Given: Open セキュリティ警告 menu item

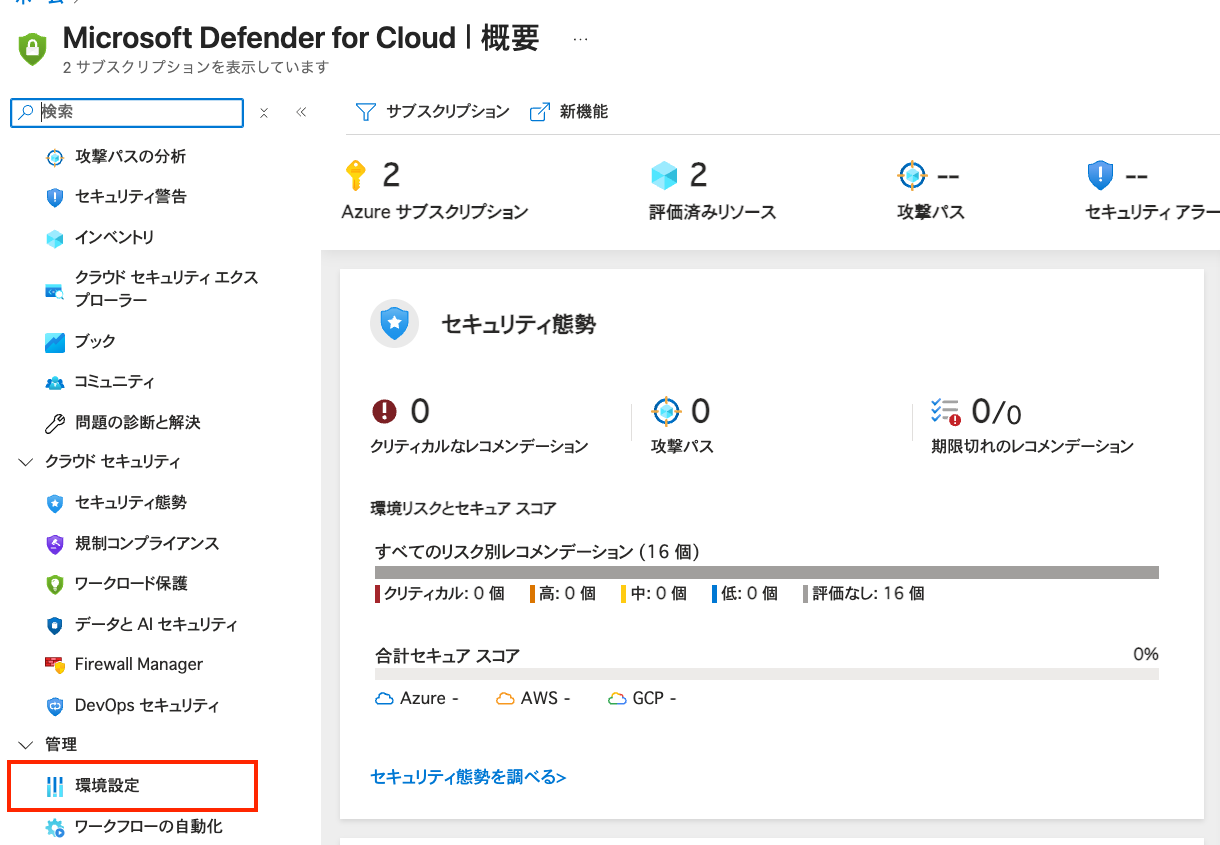Looking at the screenshot, I should tap(130, 197).
